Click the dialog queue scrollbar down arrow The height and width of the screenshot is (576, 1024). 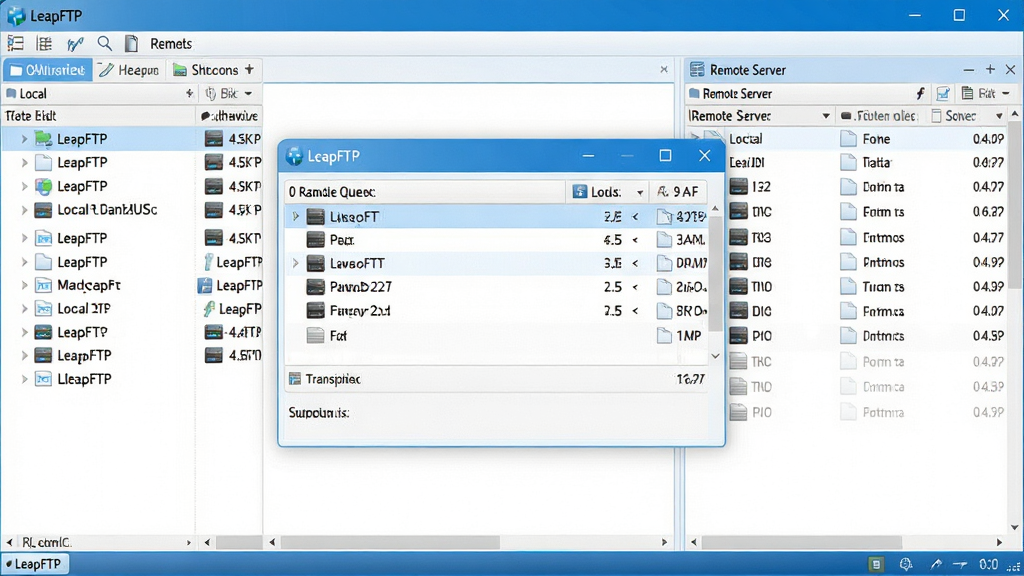715,356
